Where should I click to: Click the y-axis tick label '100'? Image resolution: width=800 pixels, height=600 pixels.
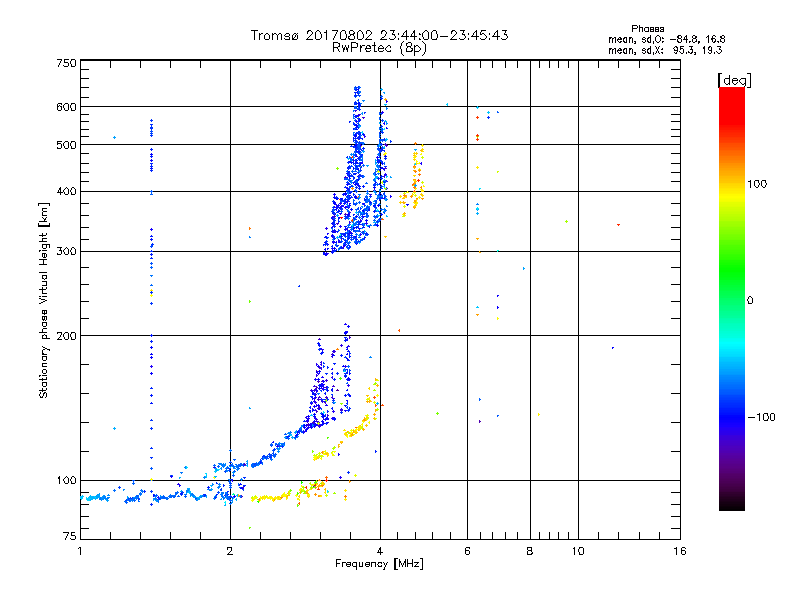(66, 481)
